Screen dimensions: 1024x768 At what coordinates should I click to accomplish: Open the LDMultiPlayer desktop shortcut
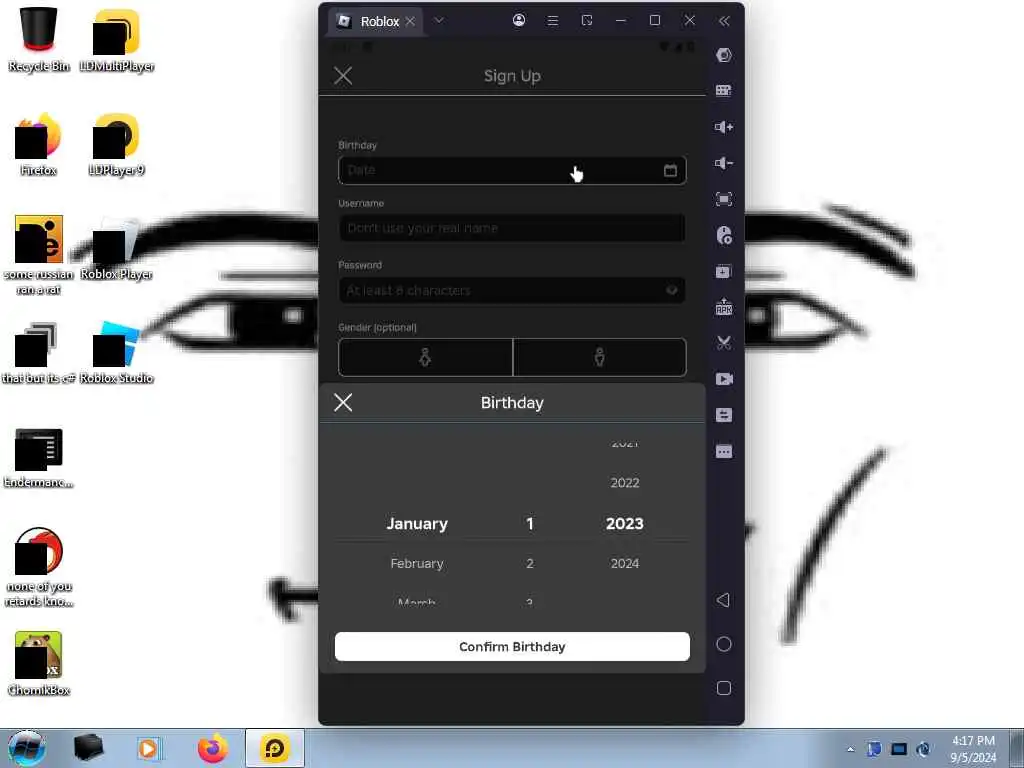pos(117,39)
